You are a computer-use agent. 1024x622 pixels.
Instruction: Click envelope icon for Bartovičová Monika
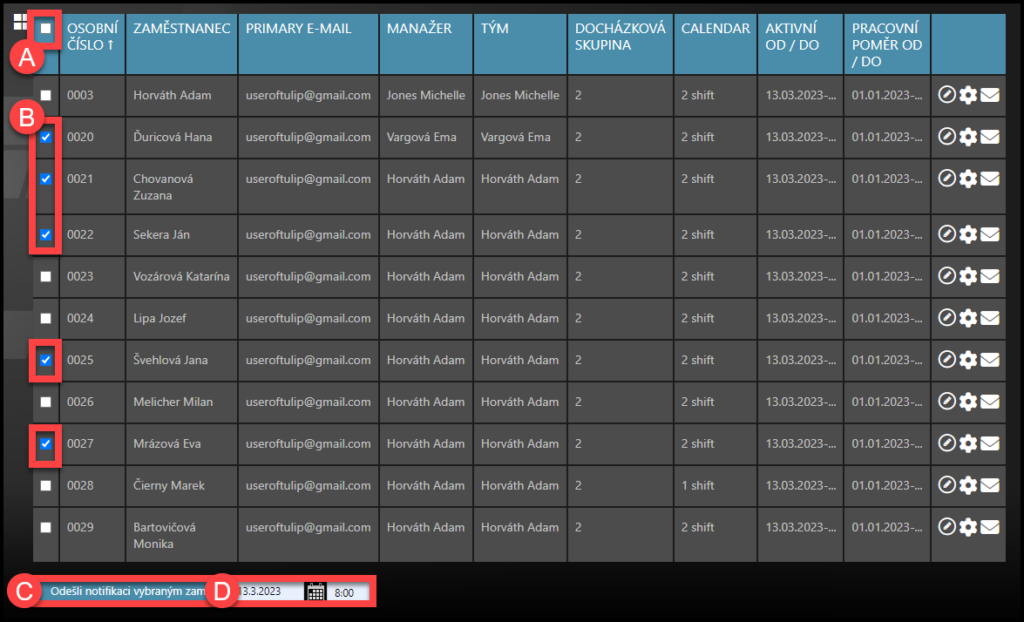990,527
